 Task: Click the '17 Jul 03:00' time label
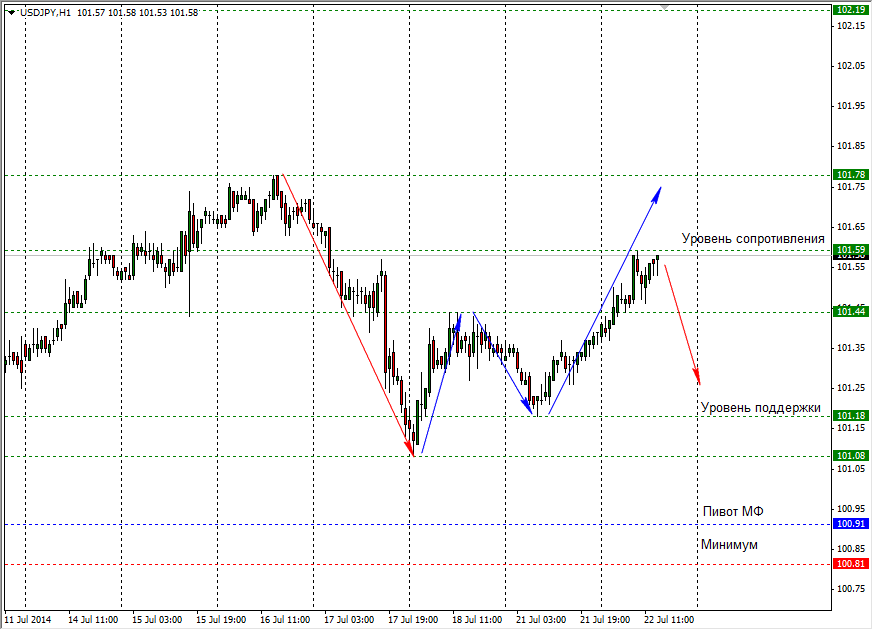pos(349,619)
